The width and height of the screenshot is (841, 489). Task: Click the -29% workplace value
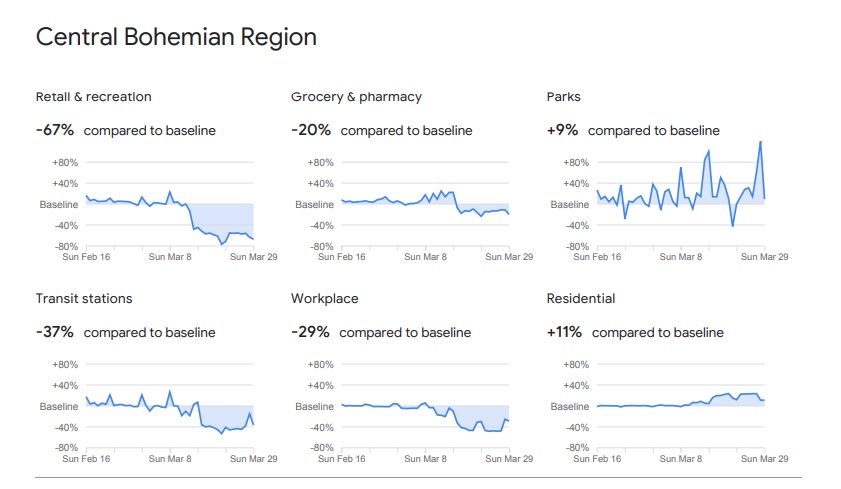pyautogui.click(x=311, y=332)
